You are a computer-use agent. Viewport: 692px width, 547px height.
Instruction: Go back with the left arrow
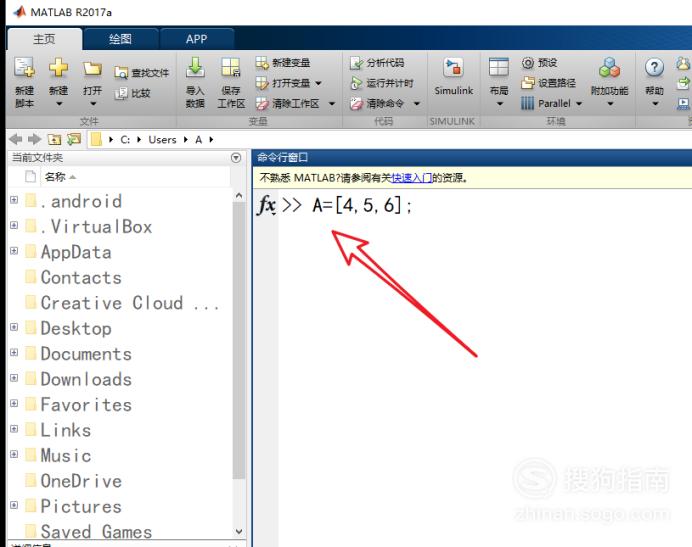15,140
